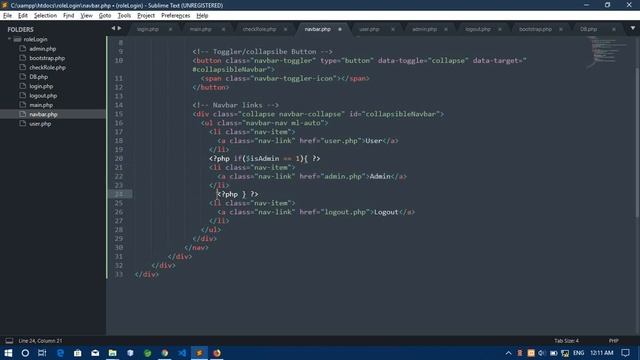
Task: Open volume control in system tray
Action: coord(542,353)
